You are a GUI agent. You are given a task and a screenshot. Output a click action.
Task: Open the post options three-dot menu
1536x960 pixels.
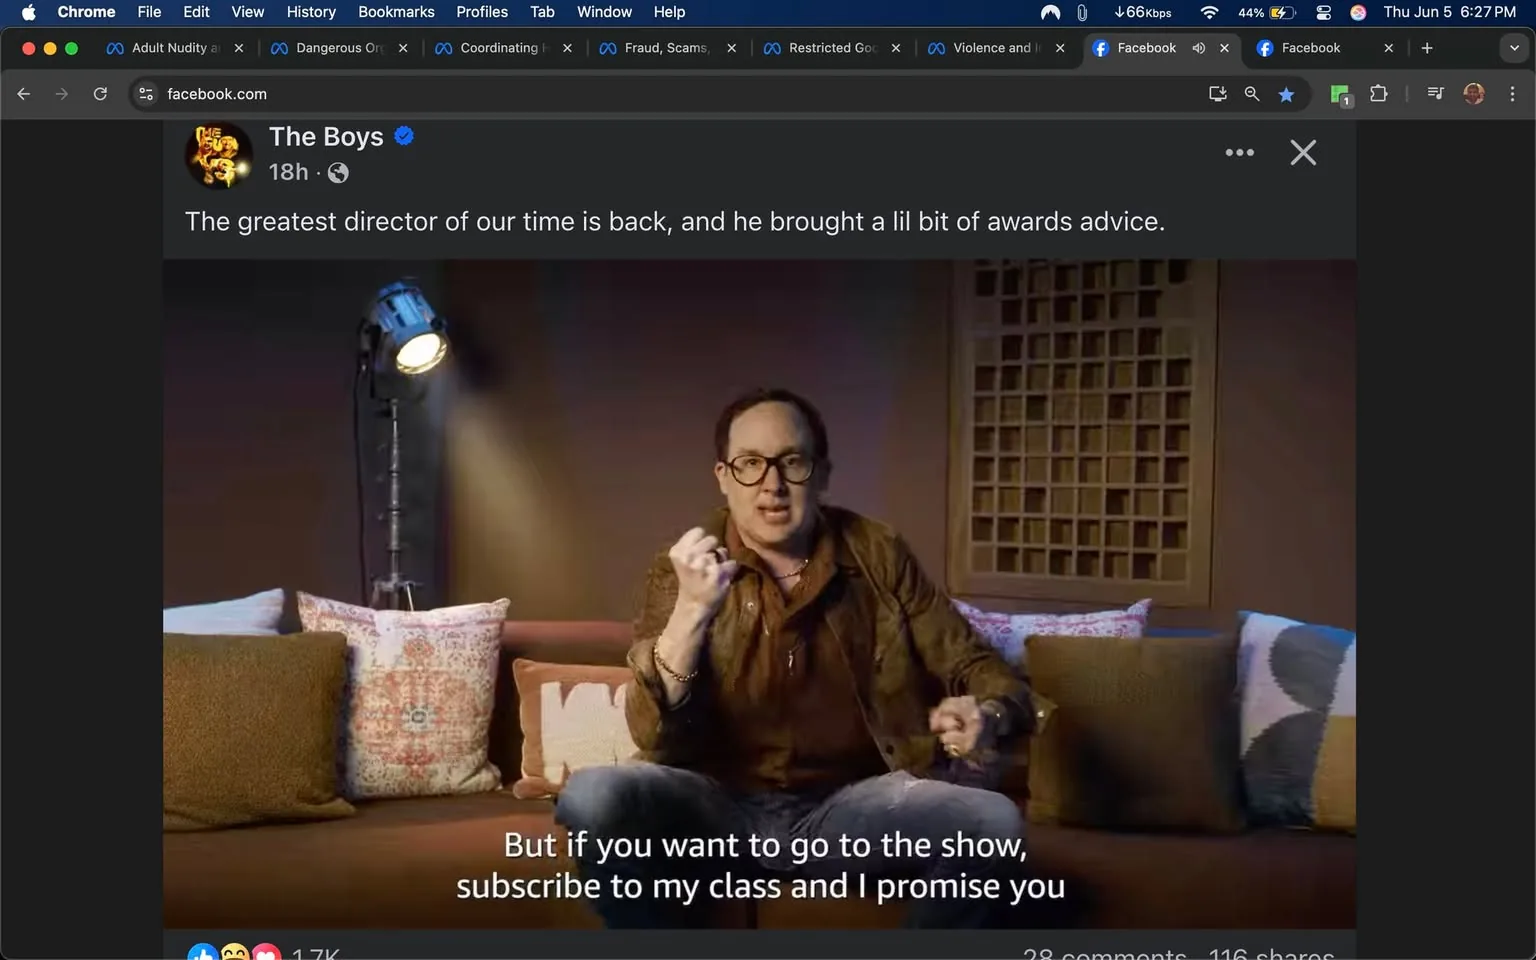[x=1239, y=152]
